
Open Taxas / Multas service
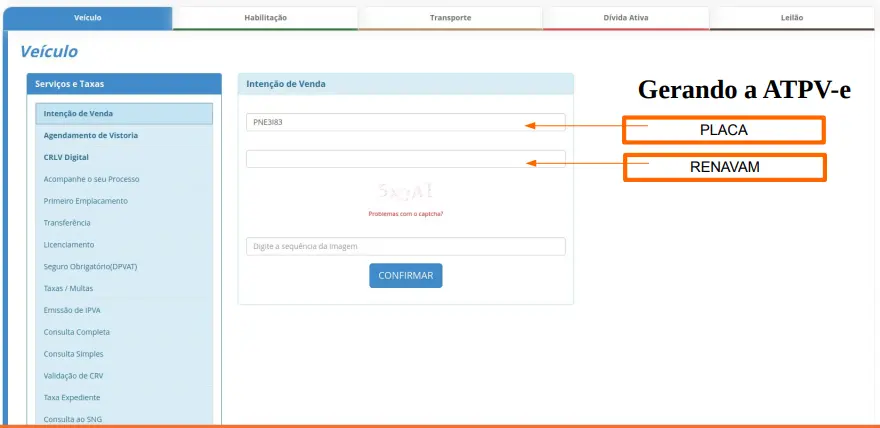click(68, 288)
